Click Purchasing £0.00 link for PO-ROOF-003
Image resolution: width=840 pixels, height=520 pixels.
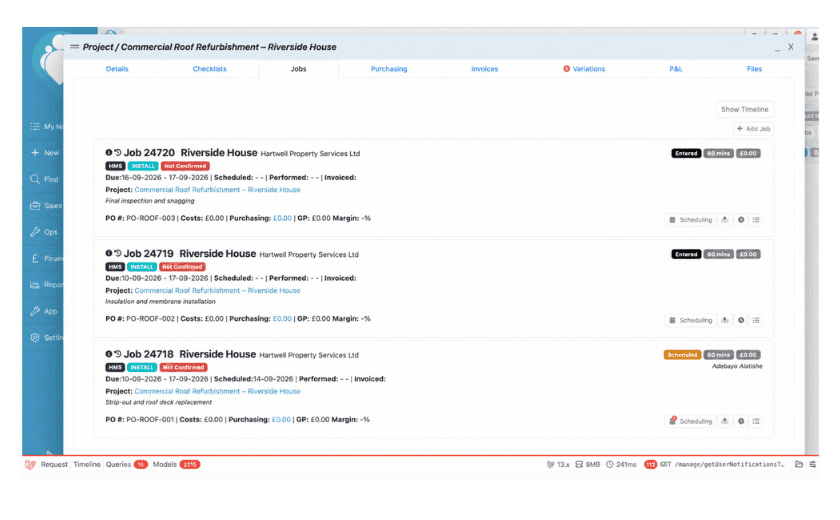282,218
